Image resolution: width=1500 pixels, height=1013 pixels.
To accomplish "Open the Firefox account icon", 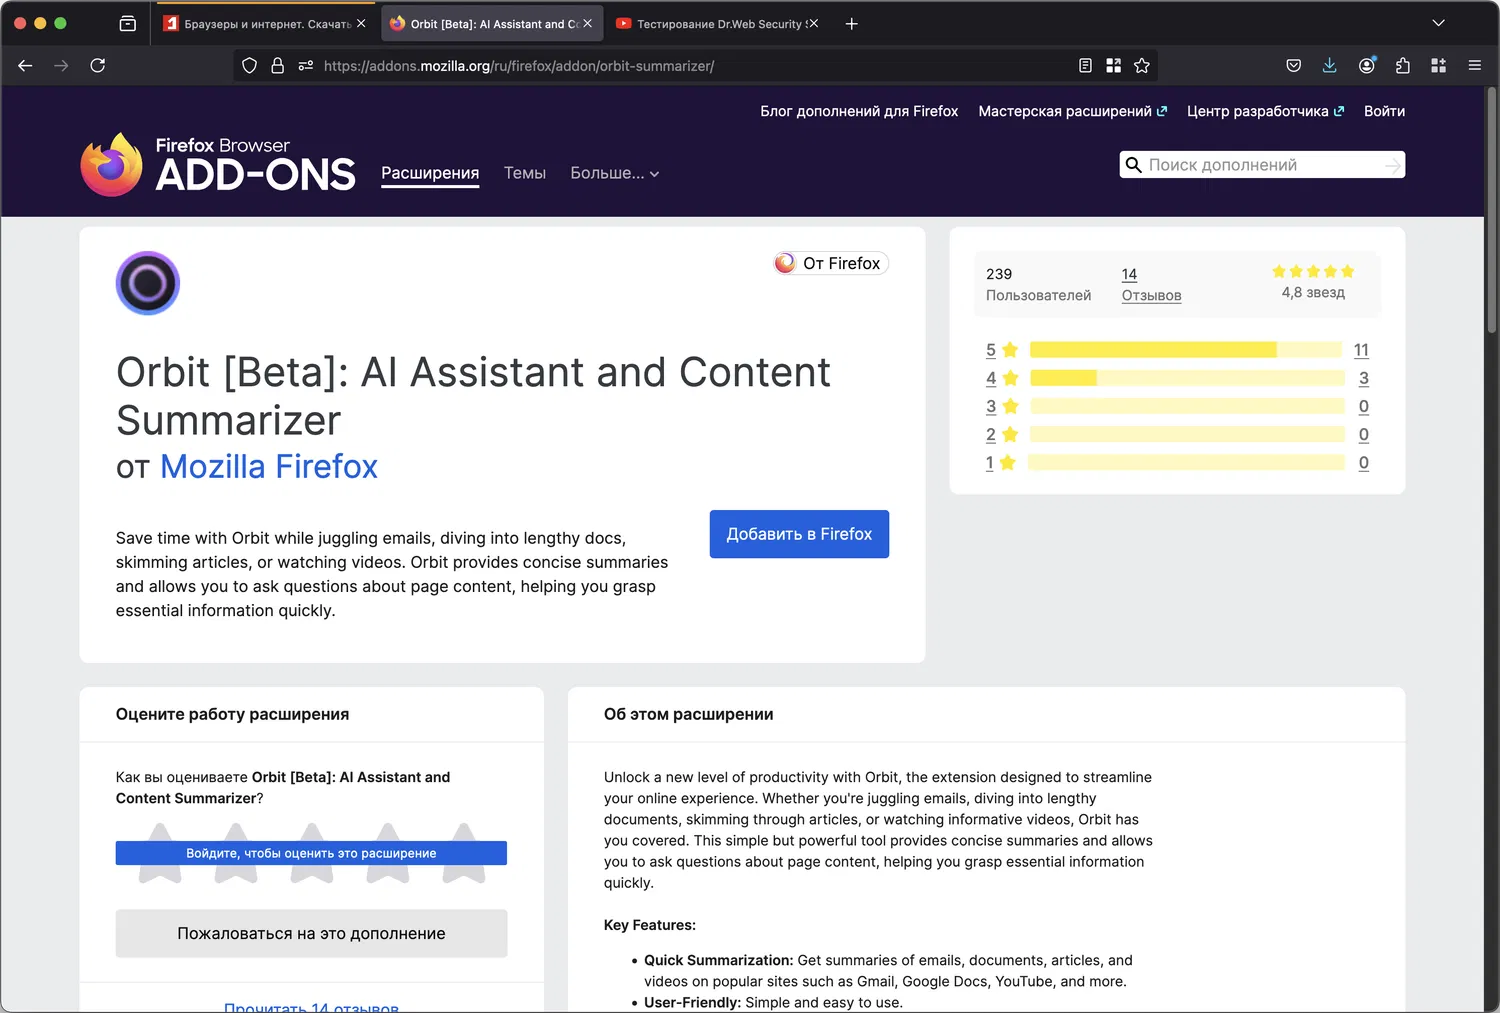I will [x=1366, y=66].
